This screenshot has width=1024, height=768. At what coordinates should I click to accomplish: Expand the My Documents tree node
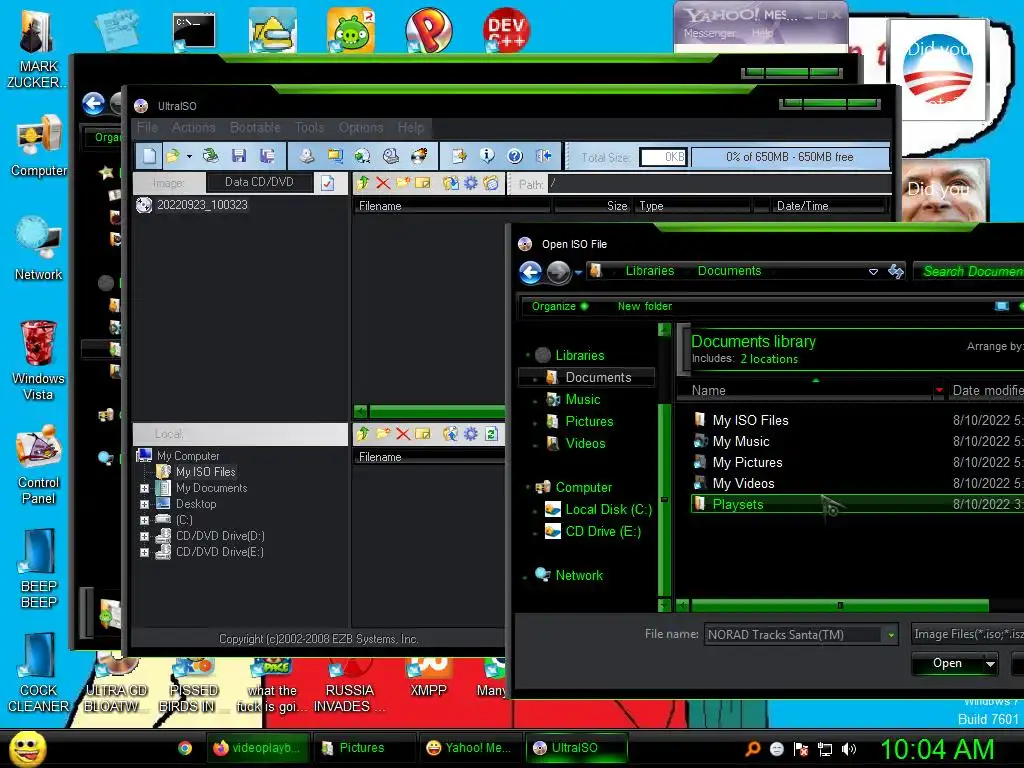coord(144,488)
